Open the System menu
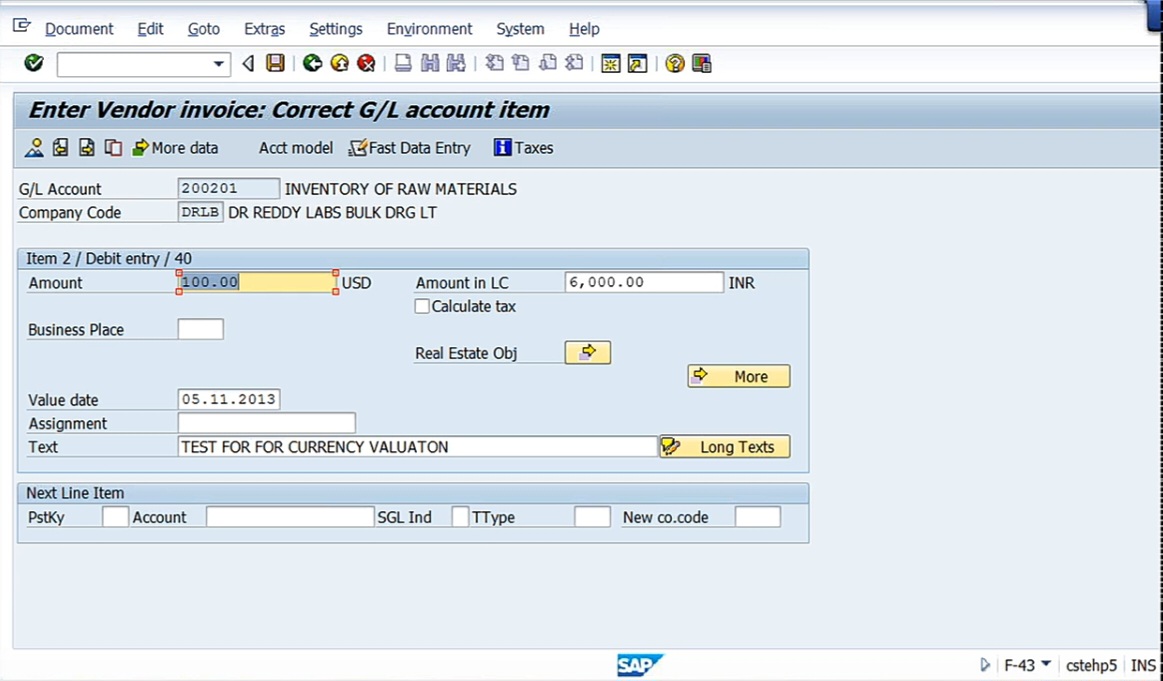1163x681 pixels. tap(520, 29)
